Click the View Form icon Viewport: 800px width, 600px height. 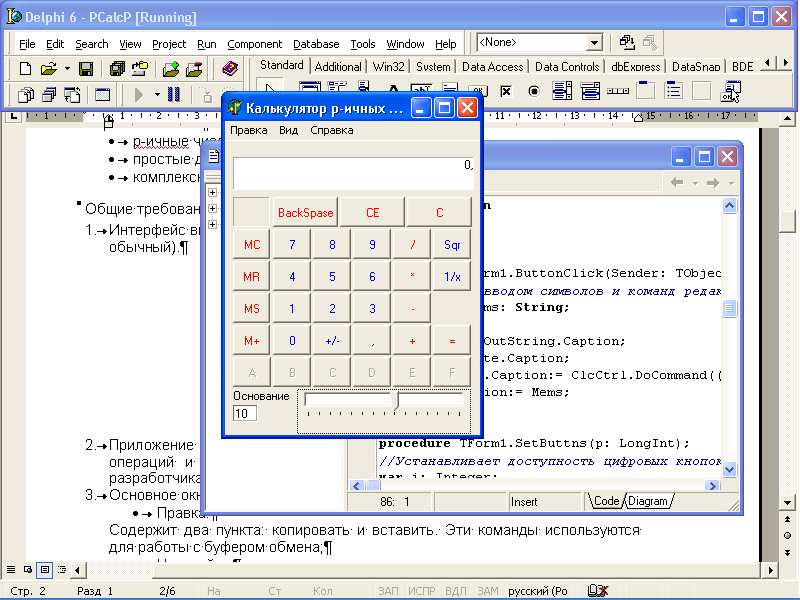point(49,95)
